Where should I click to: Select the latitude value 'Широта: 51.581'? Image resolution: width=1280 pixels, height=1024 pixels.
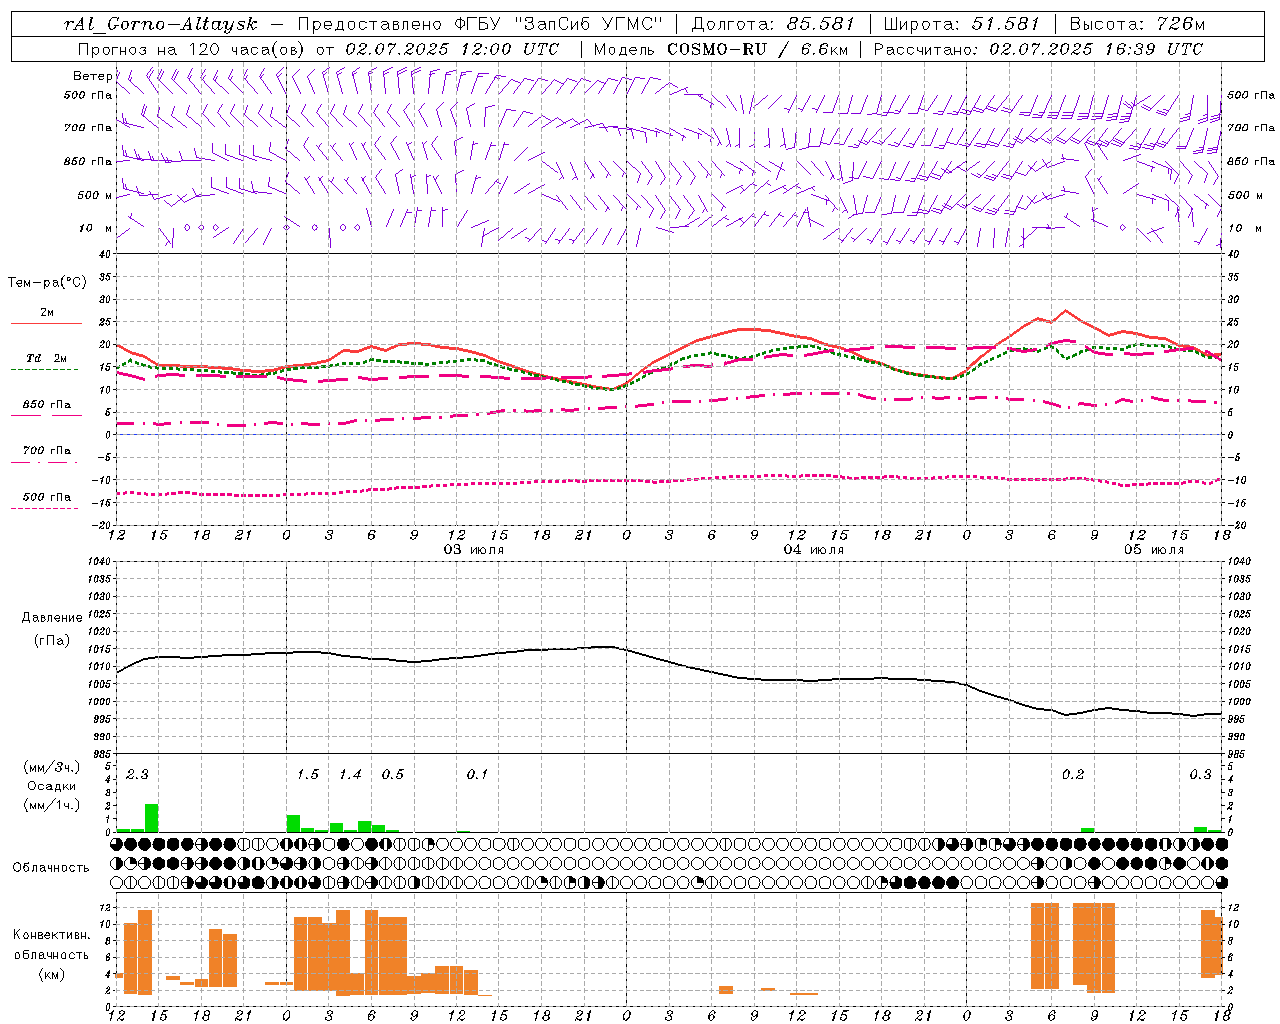pyautogui.click(x=961, y=24)
